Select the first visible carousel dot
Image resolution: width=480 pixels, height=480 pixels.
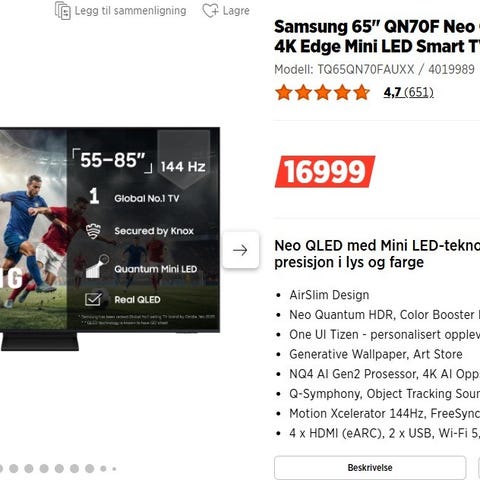(x=14, y=468)
